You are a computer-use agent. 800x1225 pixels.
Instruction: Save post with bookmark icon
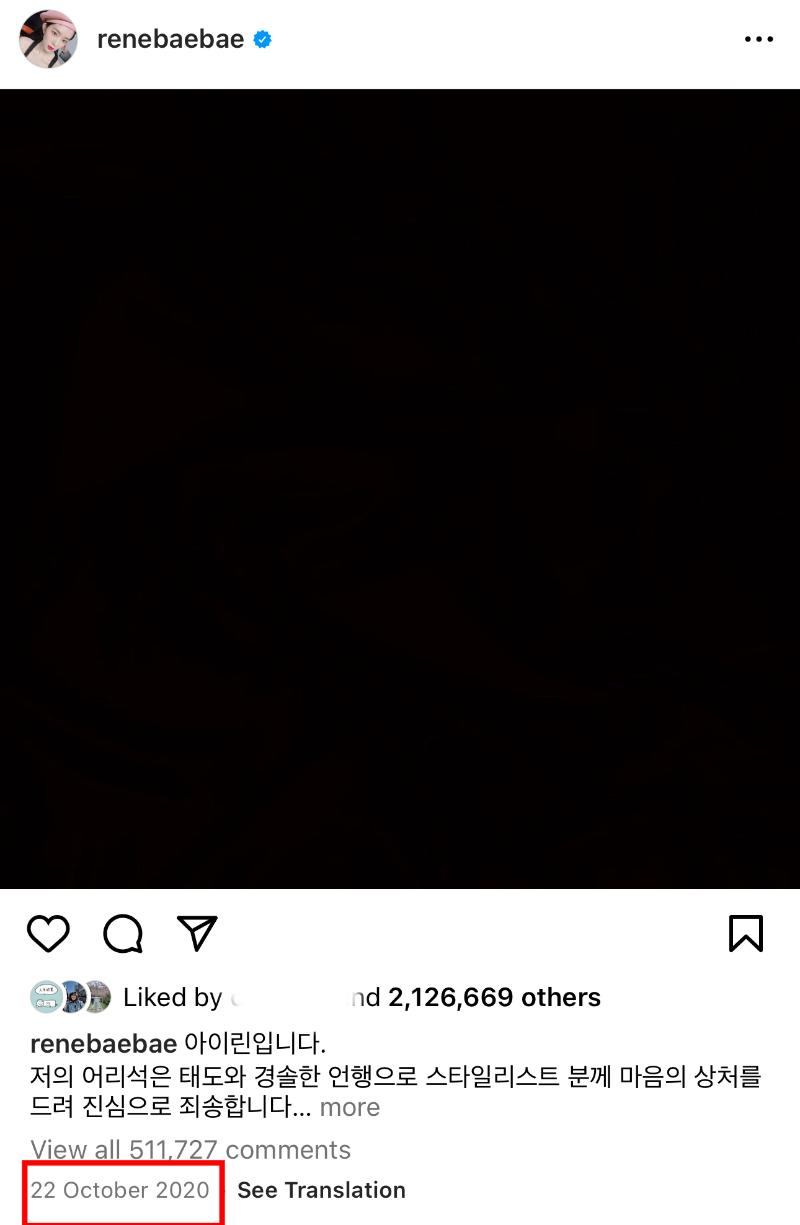pos(746,933)
